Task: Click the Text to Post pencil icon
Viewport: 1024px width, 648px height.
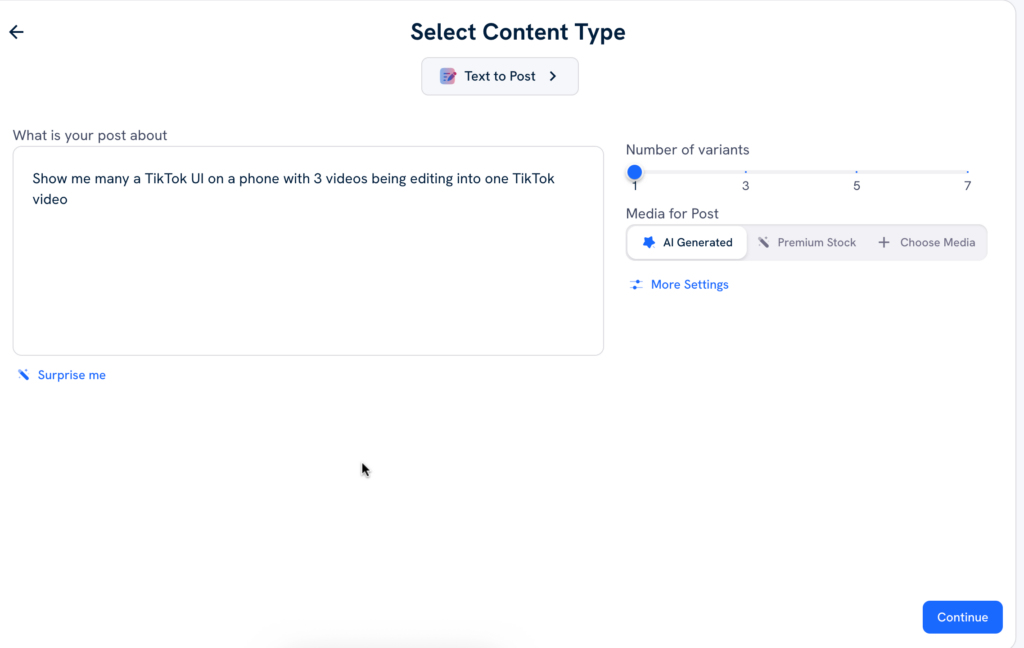Action: pos(448,76)
